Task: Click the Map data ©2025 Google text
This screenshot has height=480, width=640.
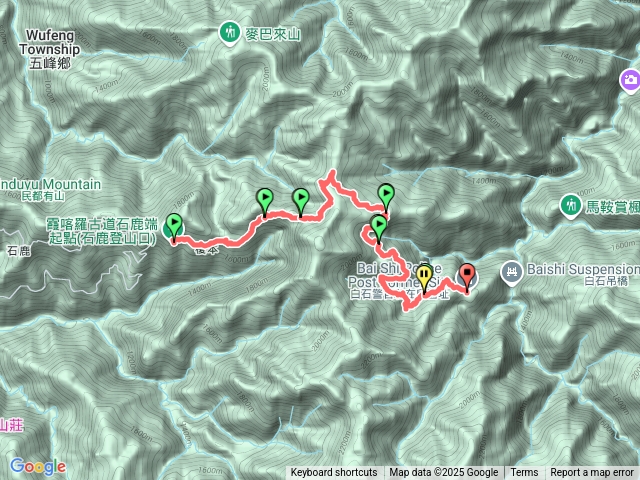Action: [444, 473]
